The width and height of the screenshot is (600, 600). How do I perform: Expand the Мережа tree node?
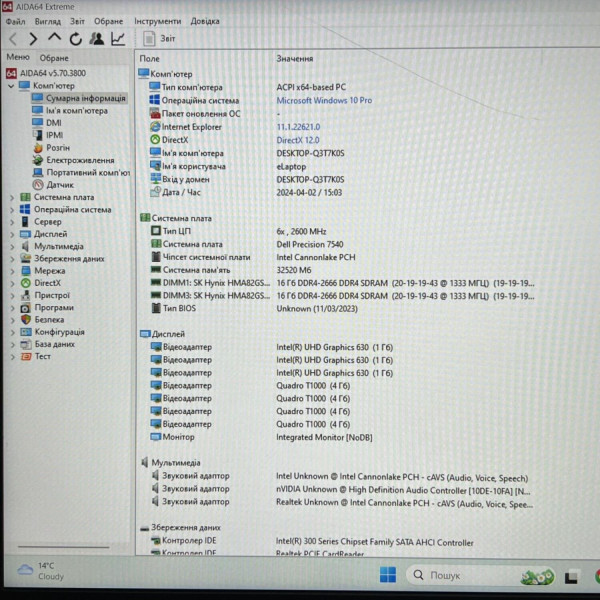coord(12,271)
